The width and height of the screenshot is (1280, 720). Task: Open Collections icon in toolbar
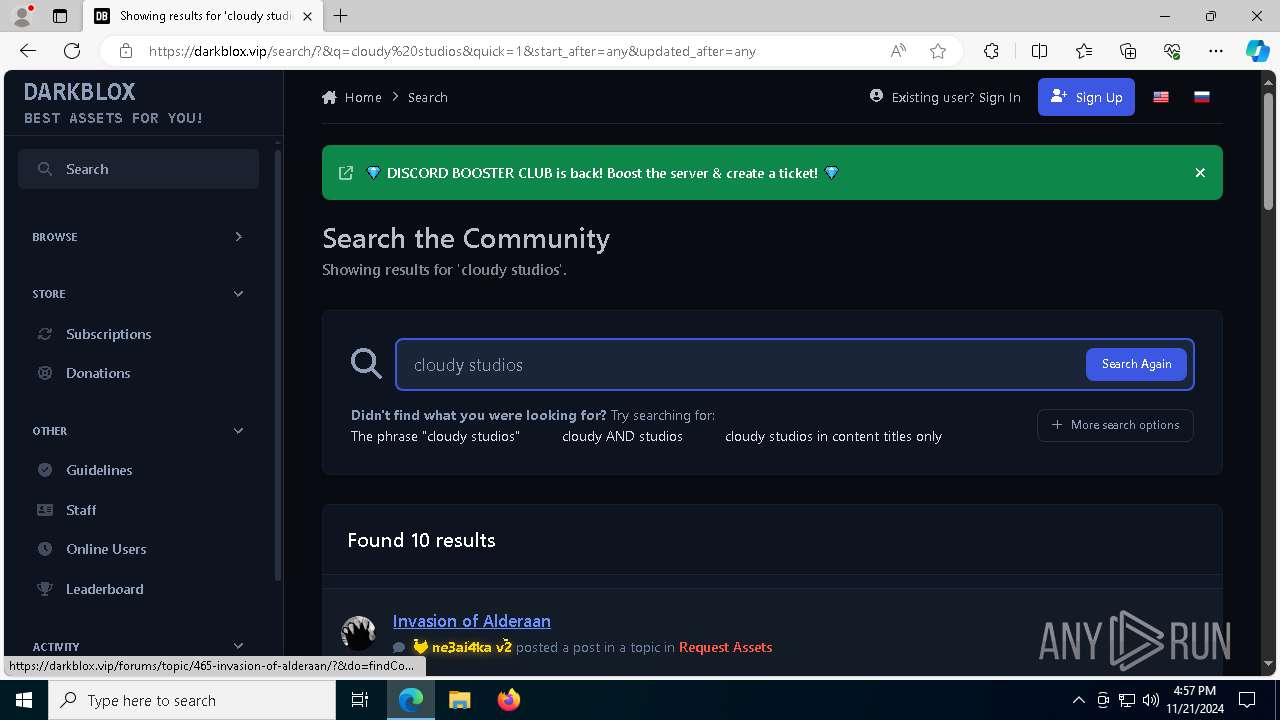(x=1128, y=51)
